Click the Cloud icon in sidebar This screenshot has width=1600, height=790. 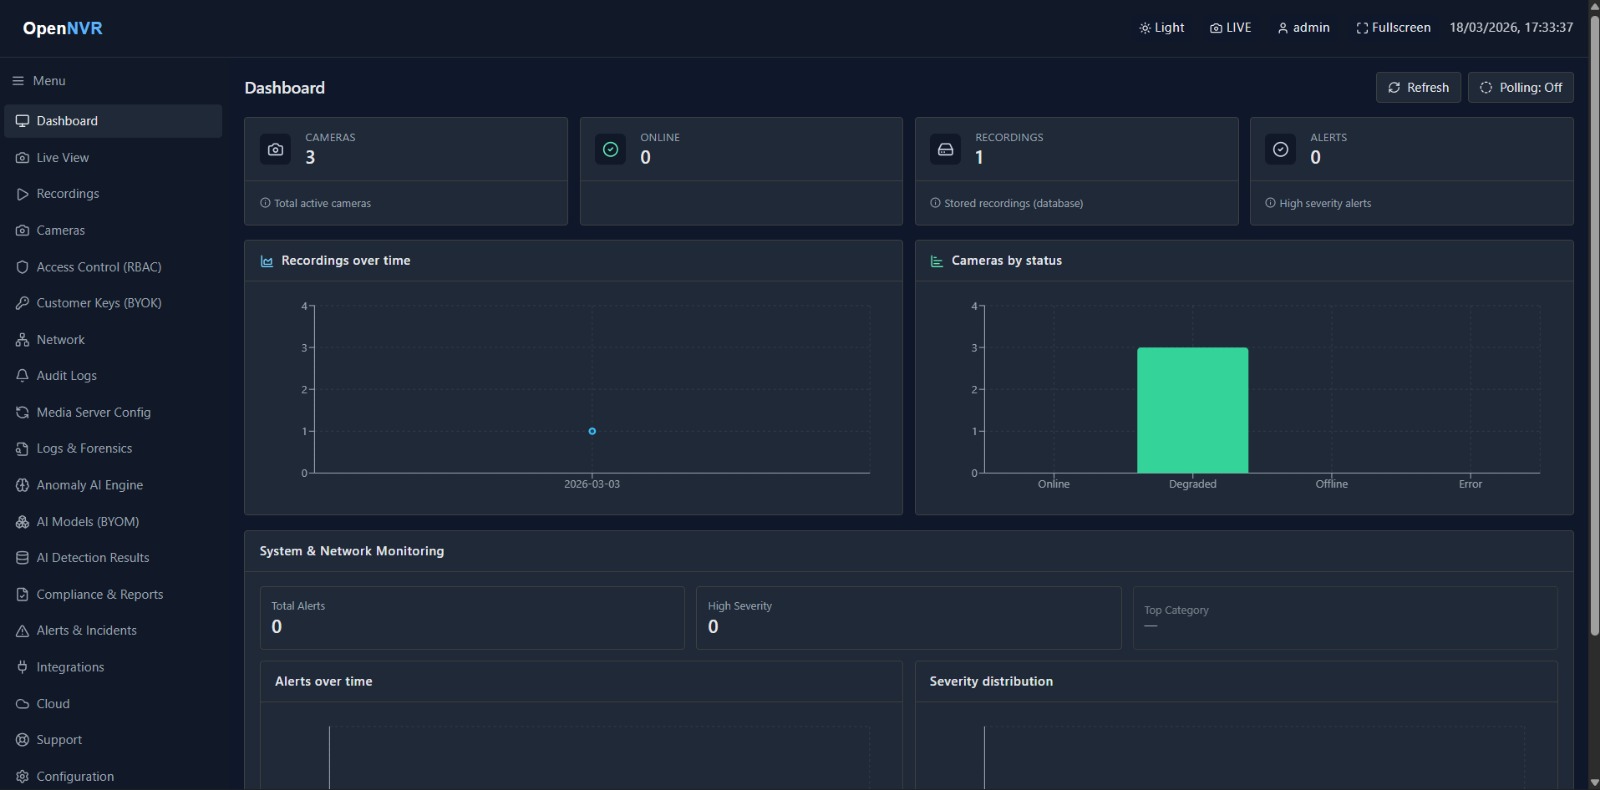[22, 704]
